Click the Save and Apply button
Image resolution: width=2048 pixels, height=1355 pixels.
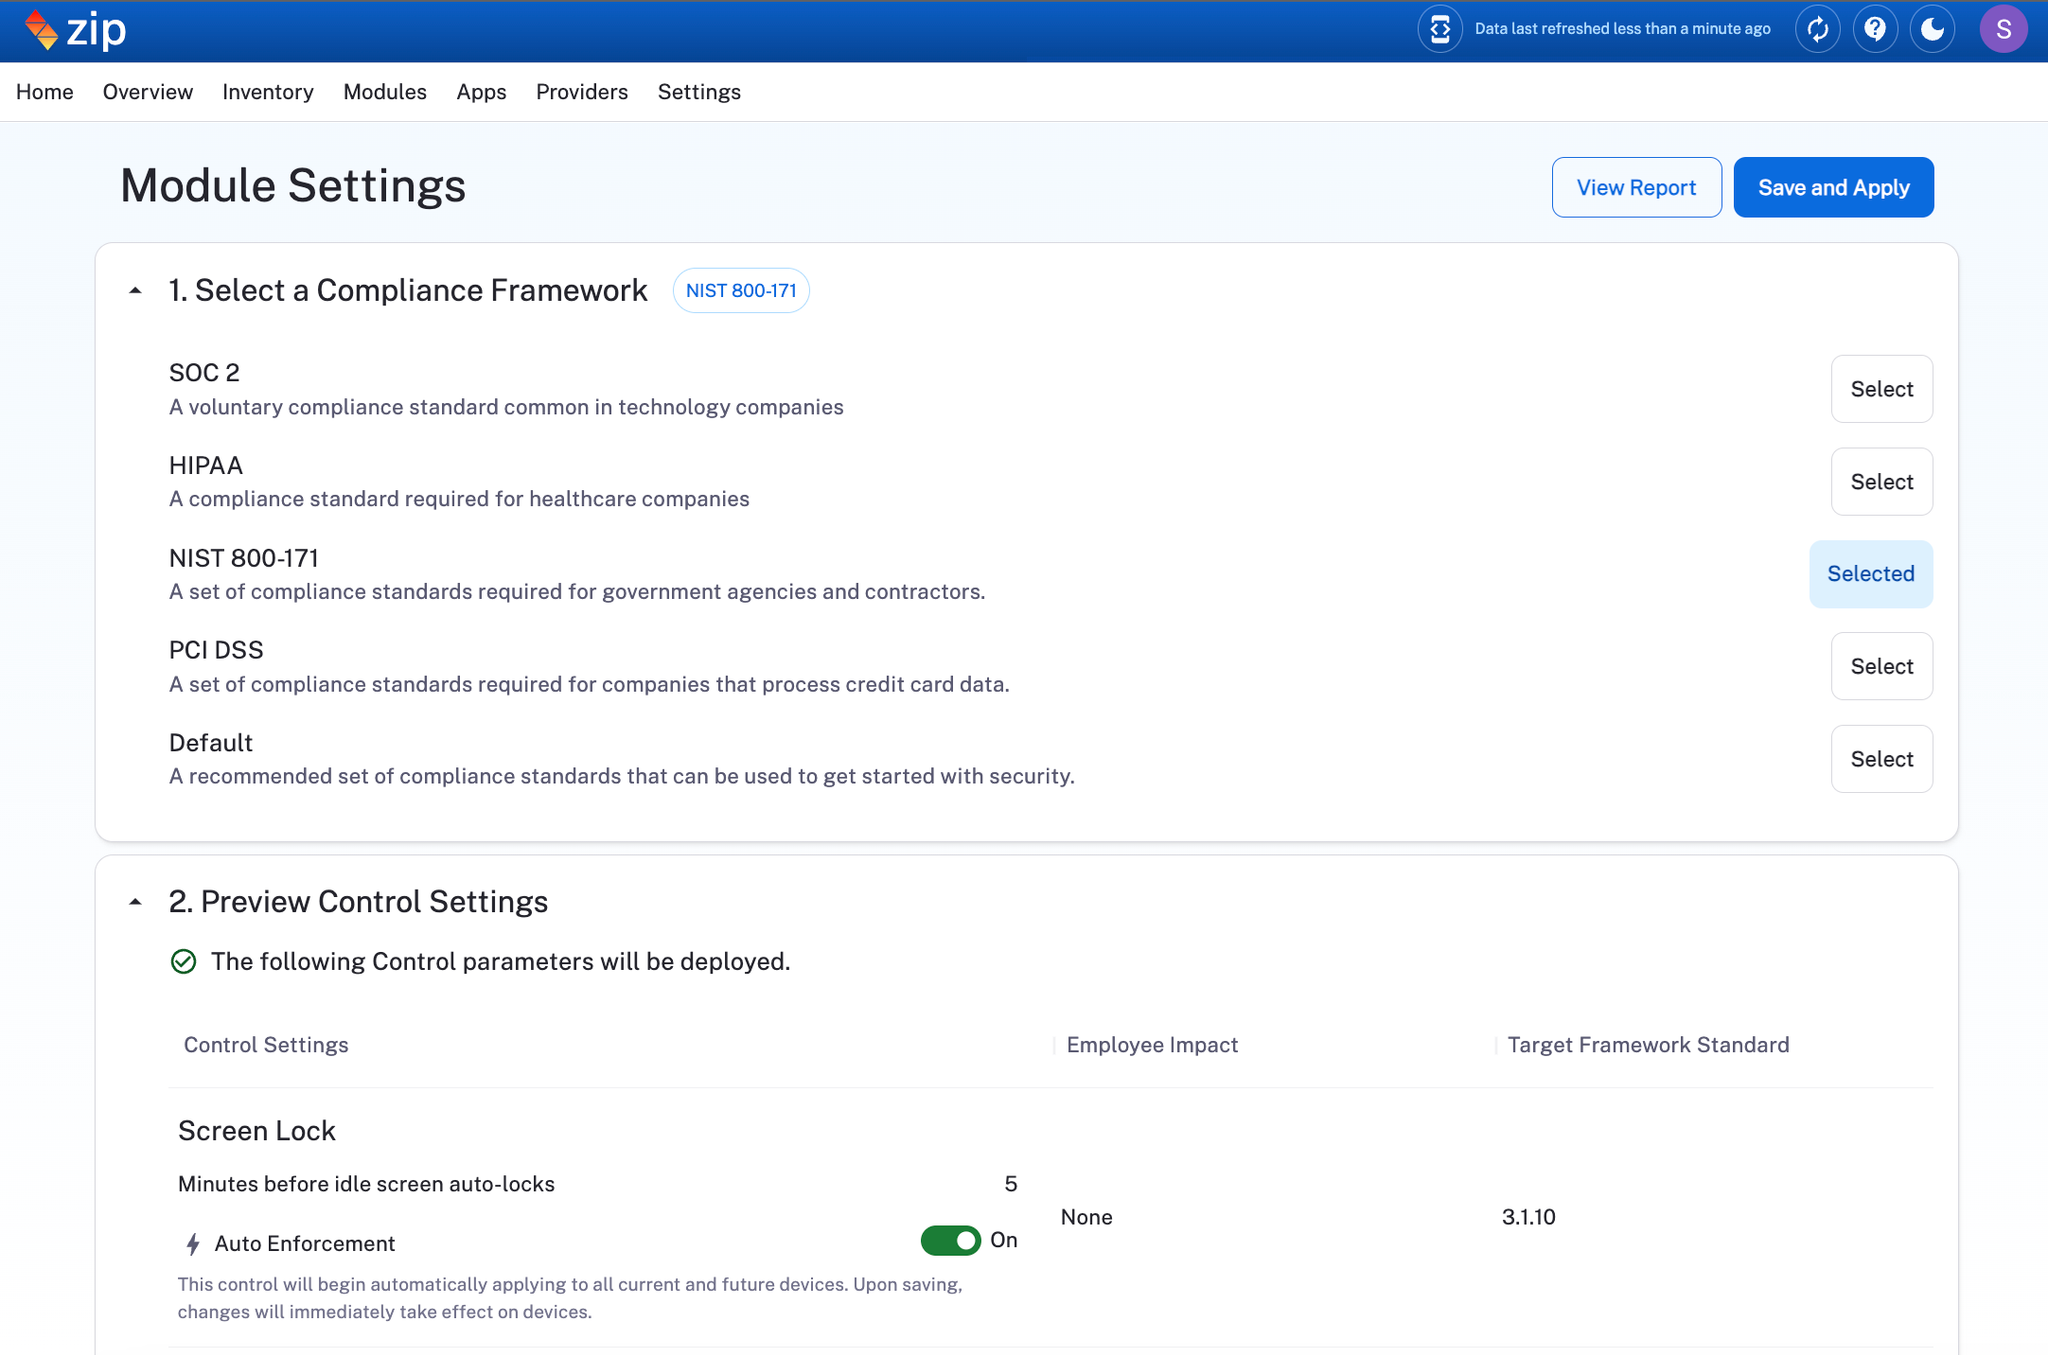point(1833,187)
